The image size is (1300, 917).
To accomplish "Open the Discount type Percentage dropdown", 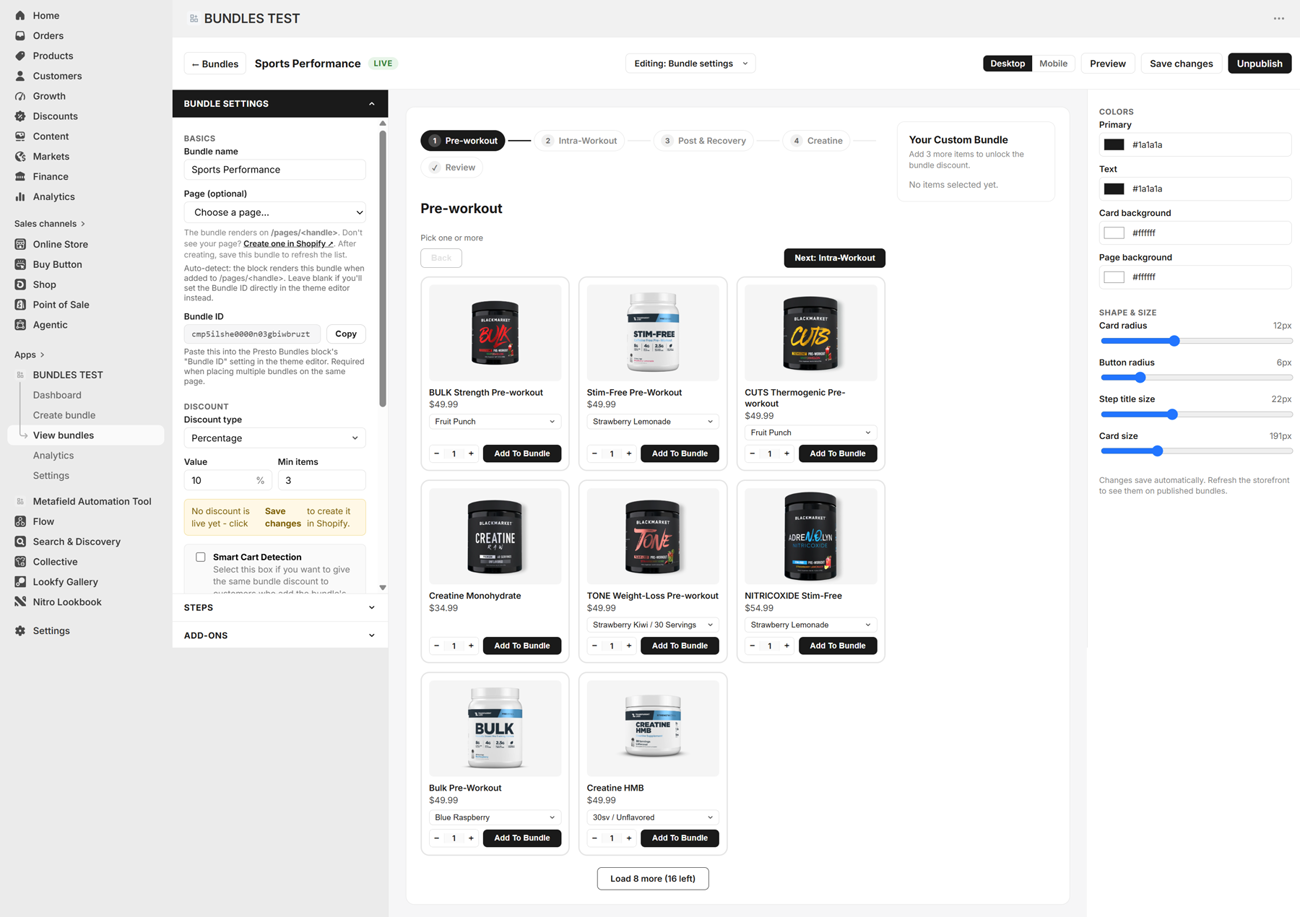I will pyautogui.click(x=275, y=438).
